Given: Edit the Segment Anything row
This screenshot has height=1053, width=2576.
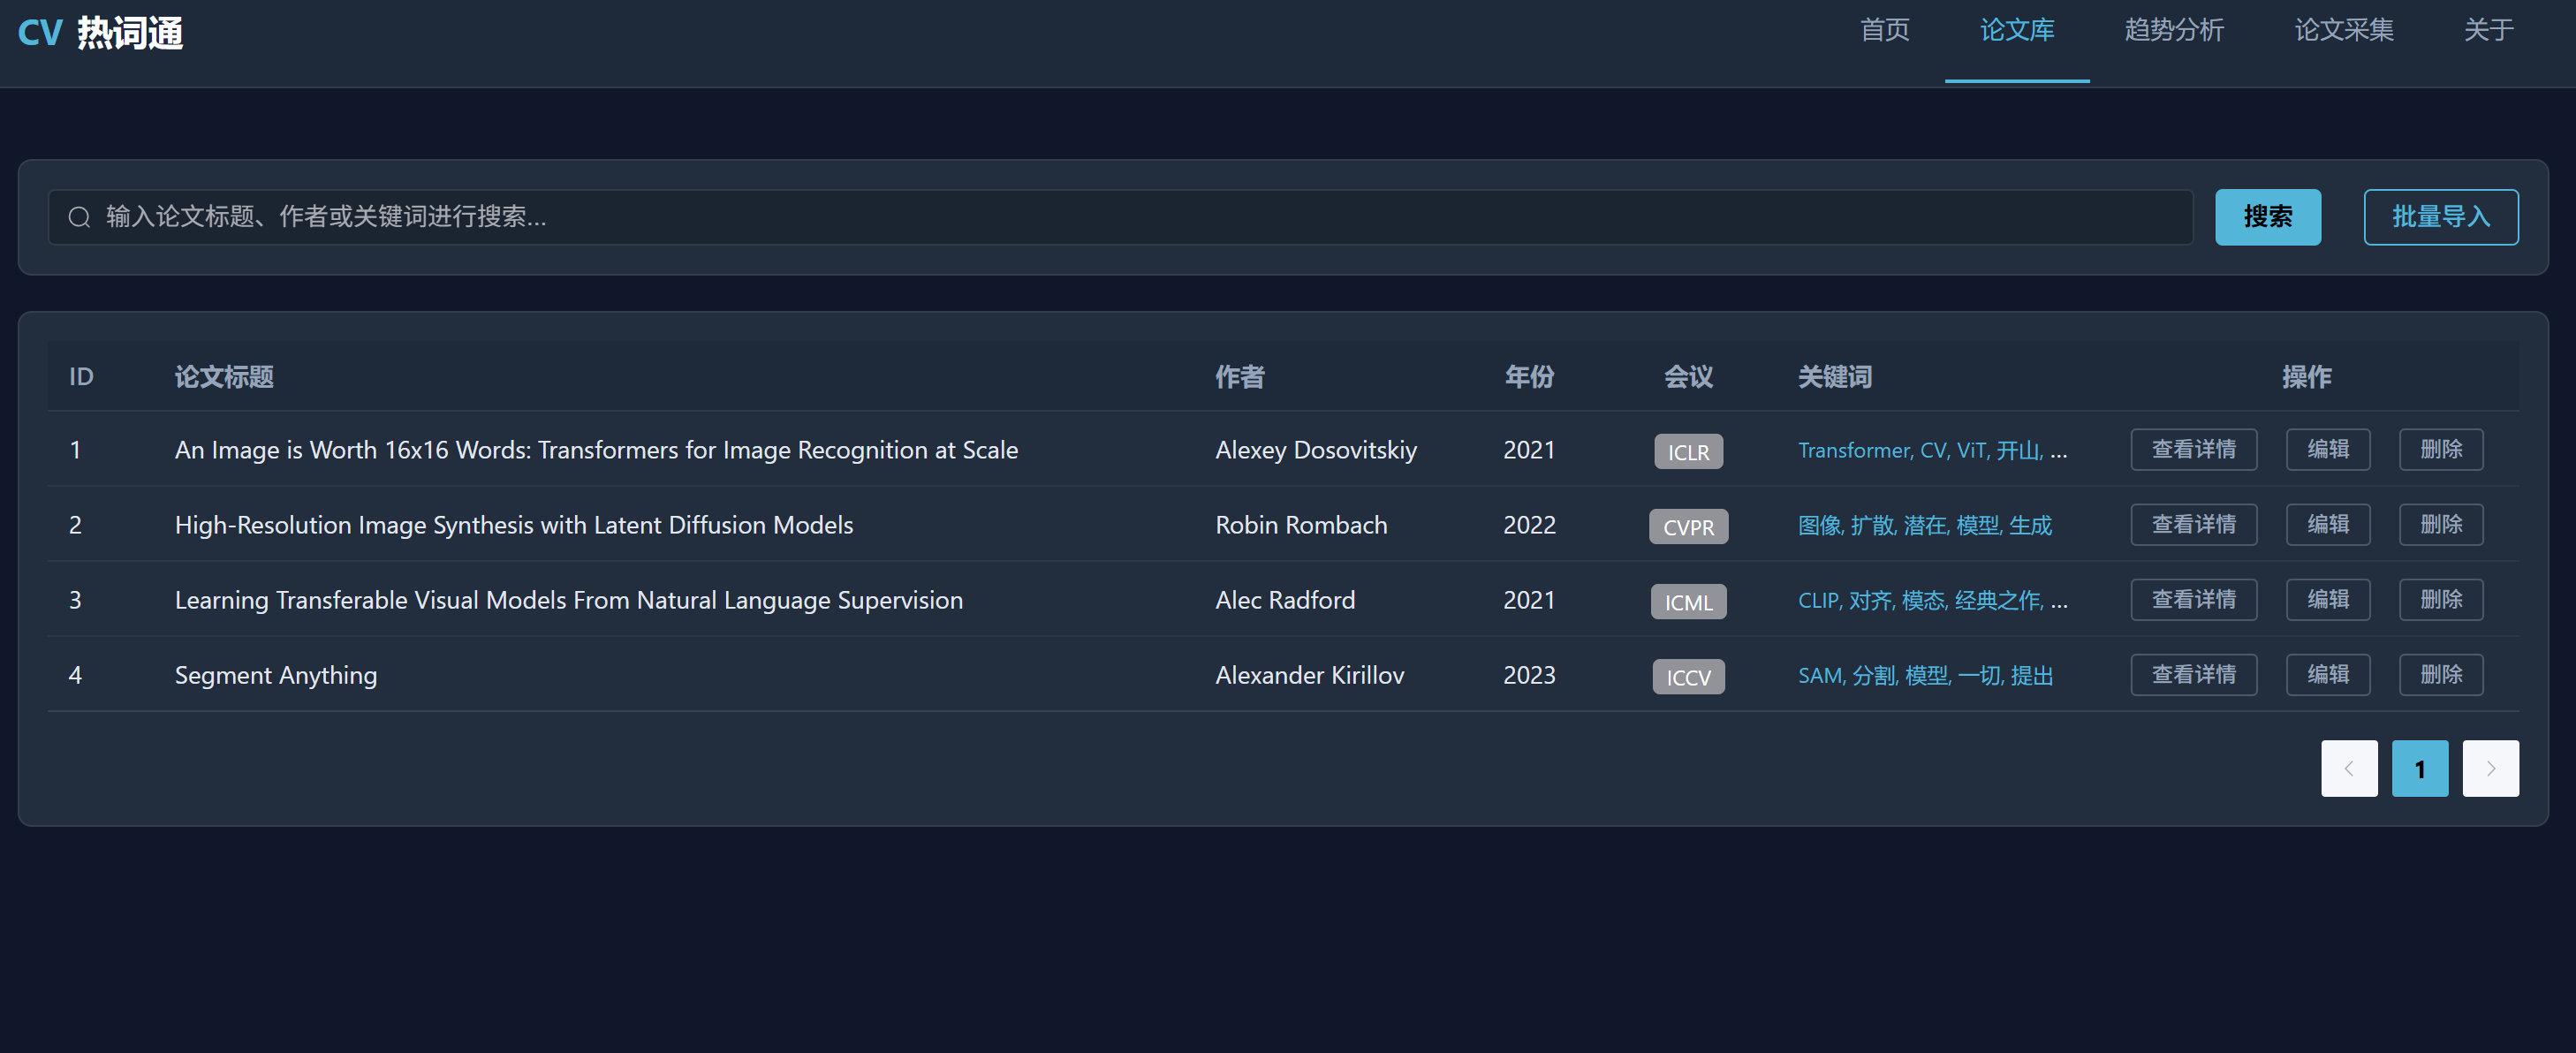Looking at the screenshot, I should 2328,675.
